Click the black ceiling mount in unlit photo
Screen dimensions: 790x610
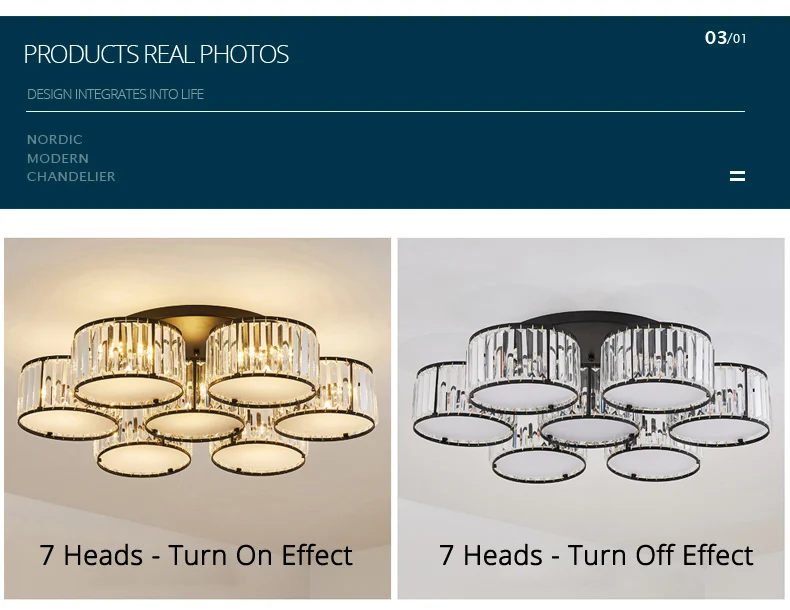(x=589, y=327)
